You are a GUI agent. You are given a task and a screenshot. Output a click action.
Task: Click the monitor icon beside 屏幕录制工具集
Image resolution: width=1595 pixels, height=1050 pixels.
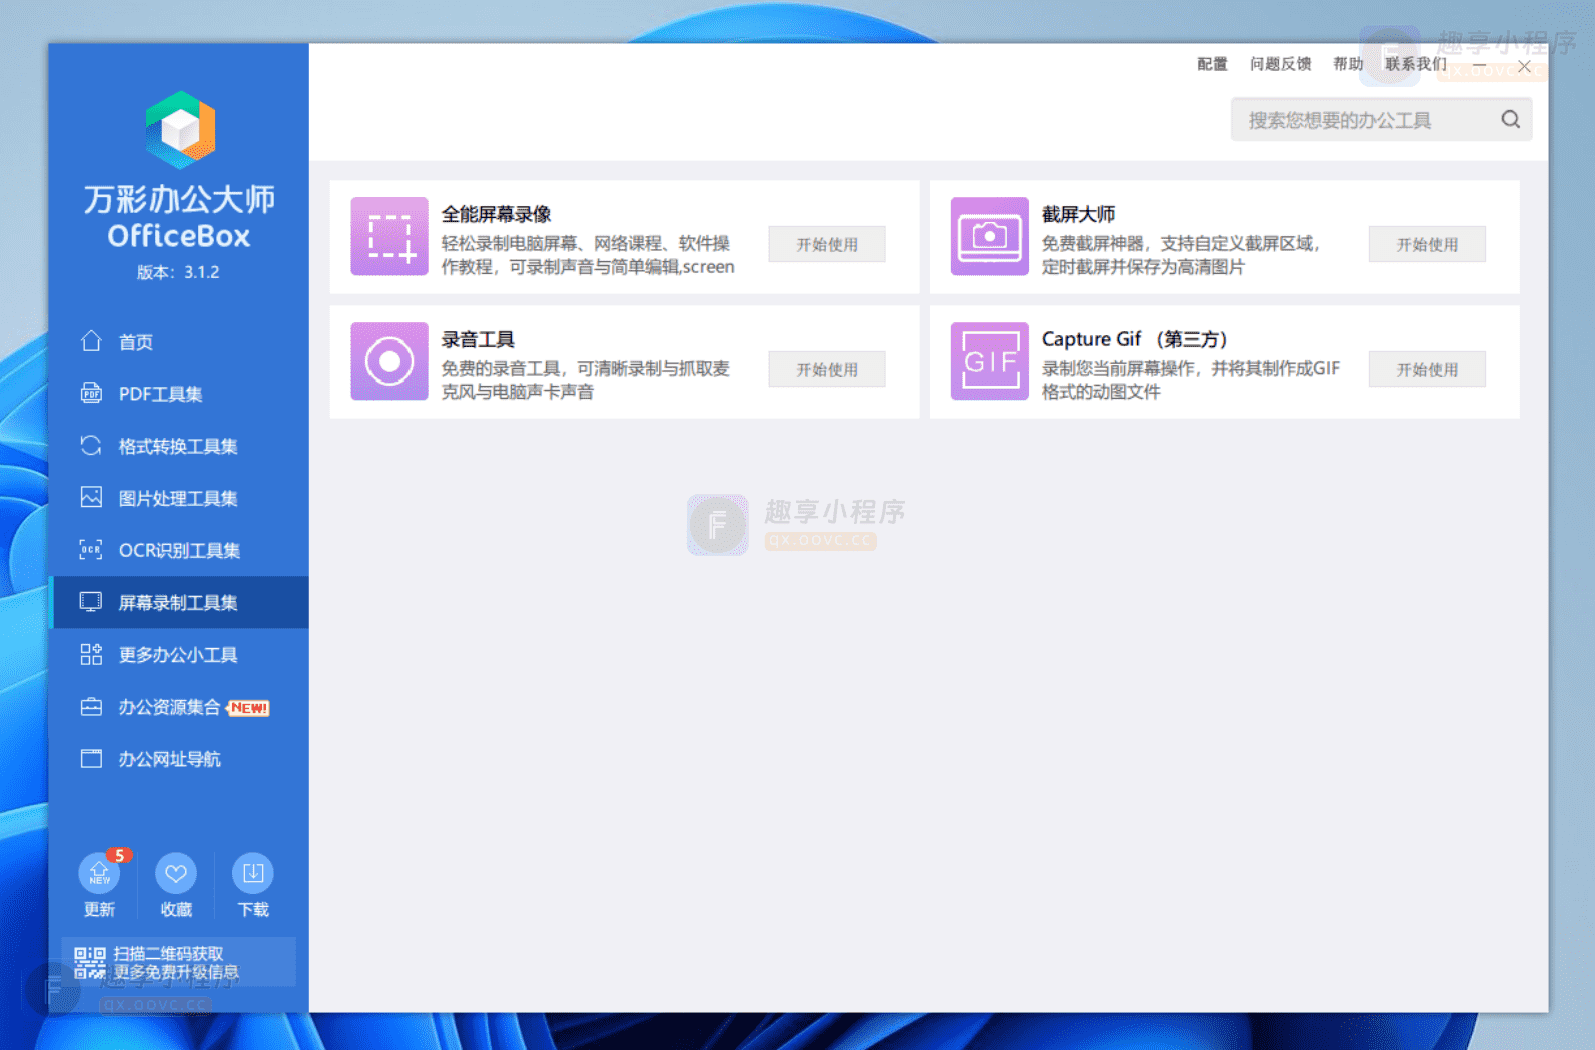point(91,601)
